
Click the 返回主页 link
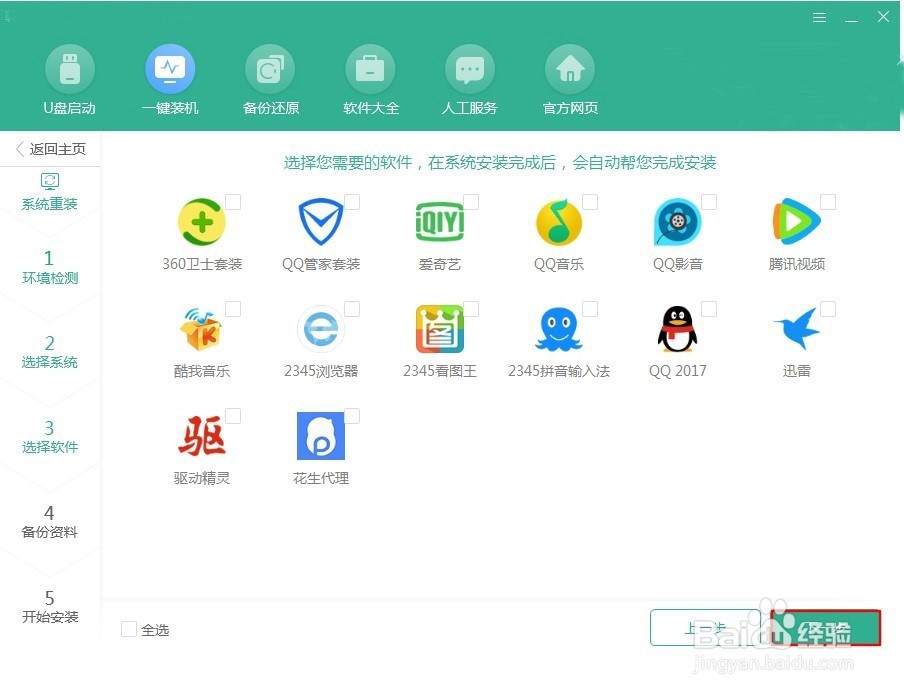click(x=52, y=147)
